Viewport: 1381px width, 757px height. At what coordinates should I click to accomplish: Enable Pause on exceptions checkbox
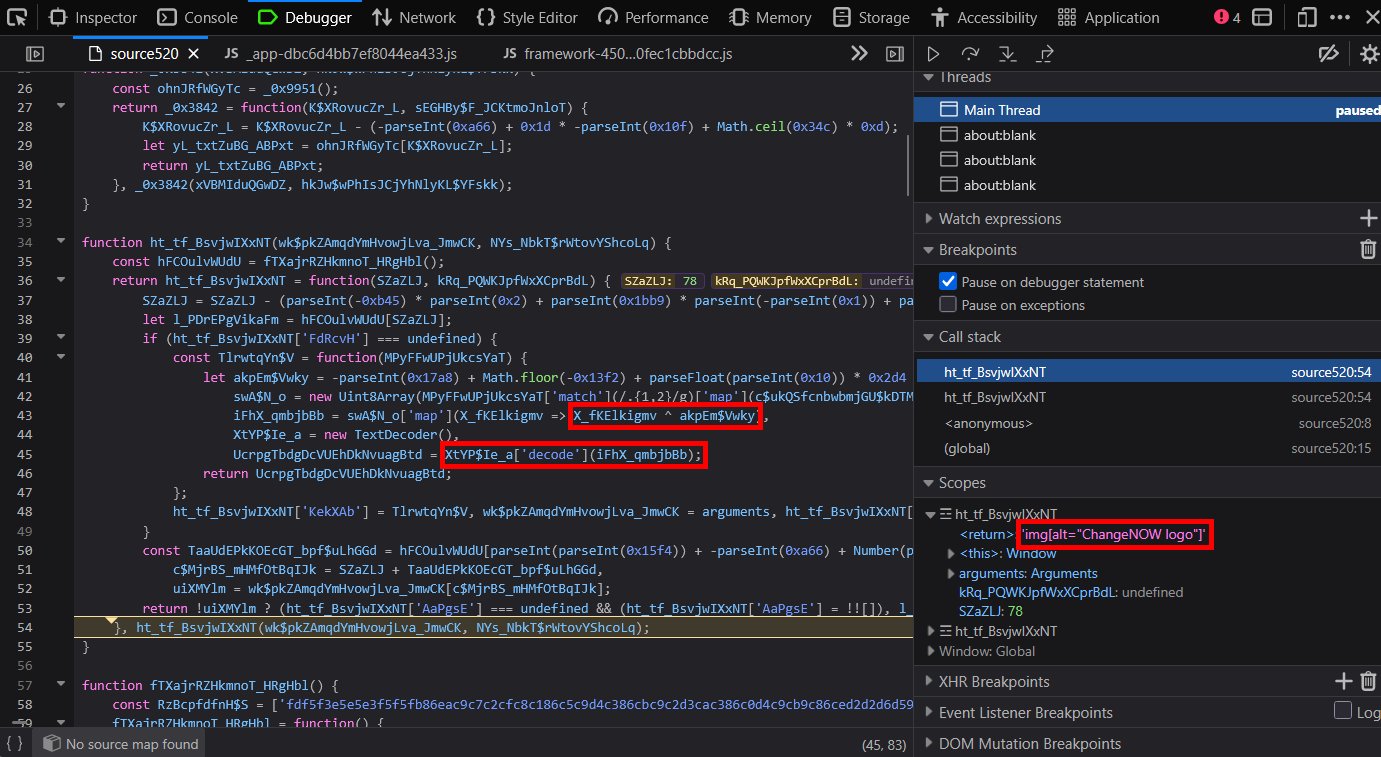coord(948,305)
